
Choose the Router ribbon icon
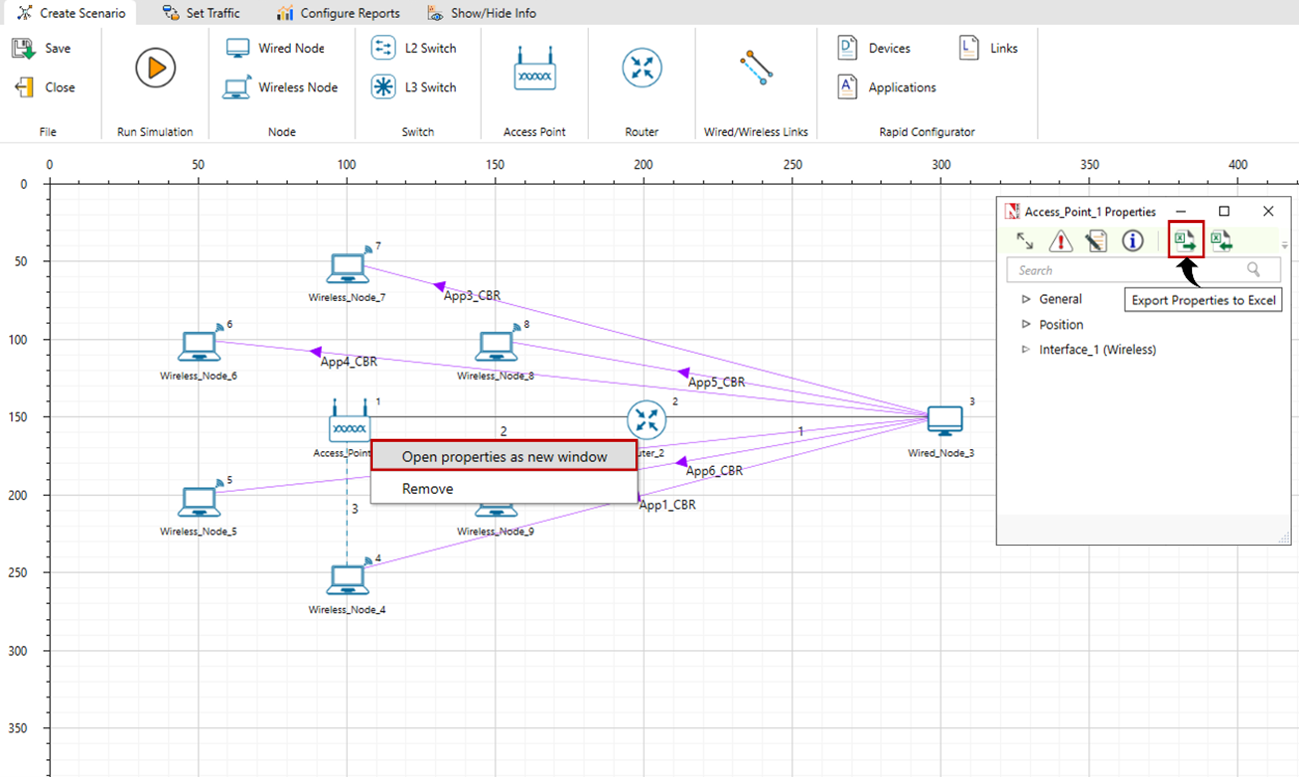point(642,68)
